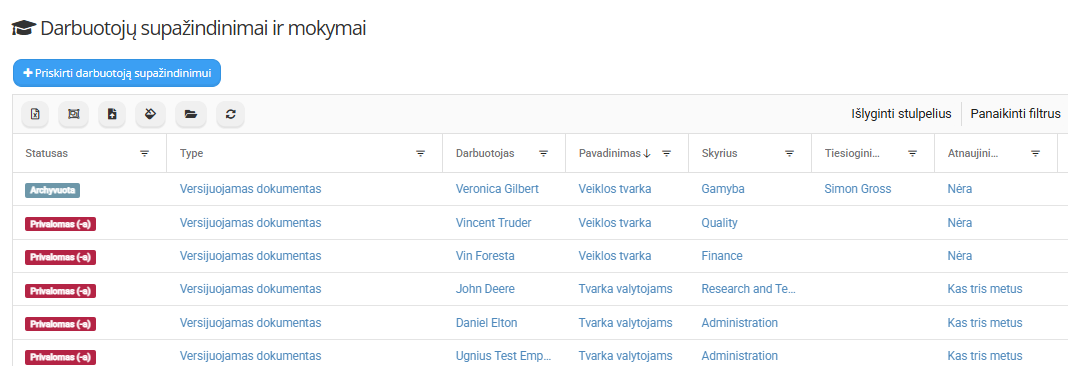Open Tvarka valytojams link for John Deere
Screen dimensions: 1068x366
[x=625, y=288]
